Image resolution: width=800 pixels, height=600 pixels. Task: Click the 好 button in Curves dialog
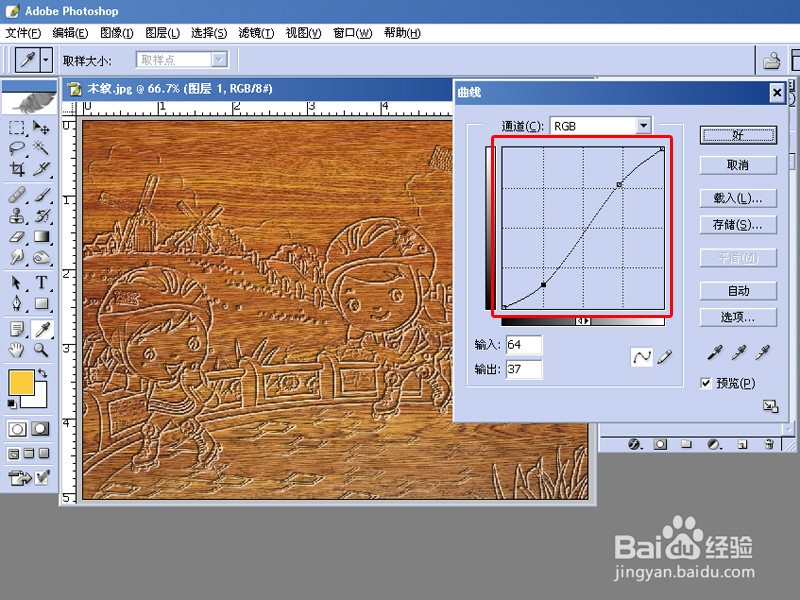tap(738, 135)
